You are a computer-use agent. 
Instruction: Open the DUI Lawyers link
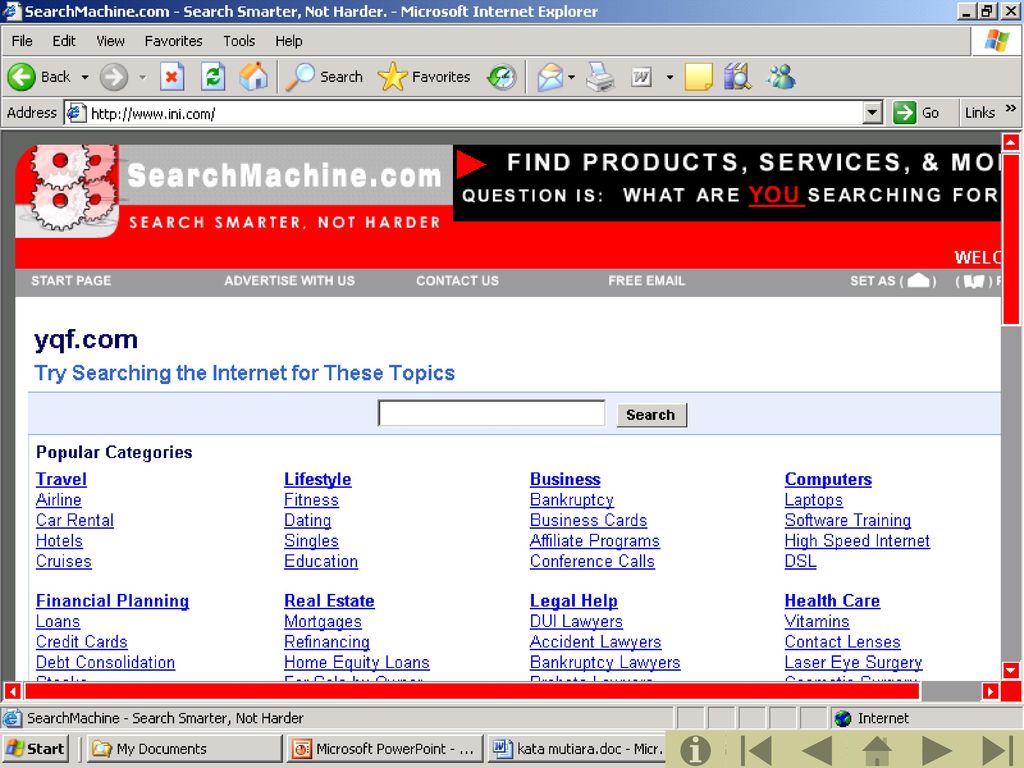tap(576, 621)
